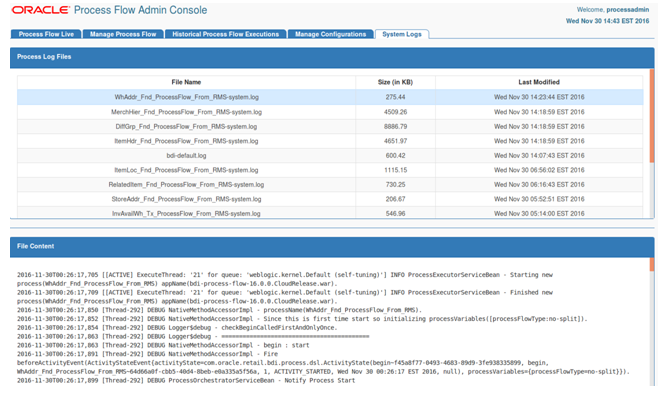Click the 05:52:51 last modified date
This screenshot has height=395, width=660.
(539, 199)
